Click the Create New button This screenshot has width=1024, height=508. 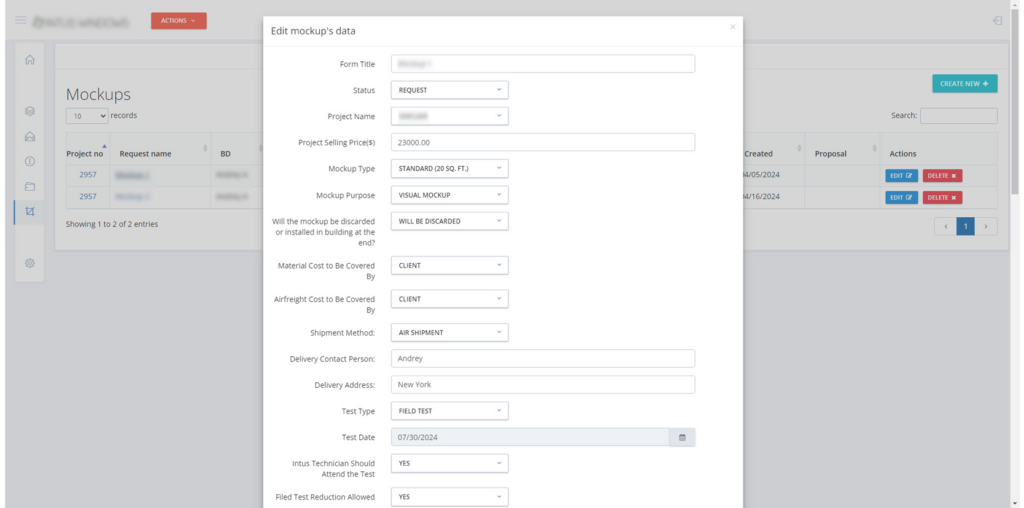[x=964, y=84]
